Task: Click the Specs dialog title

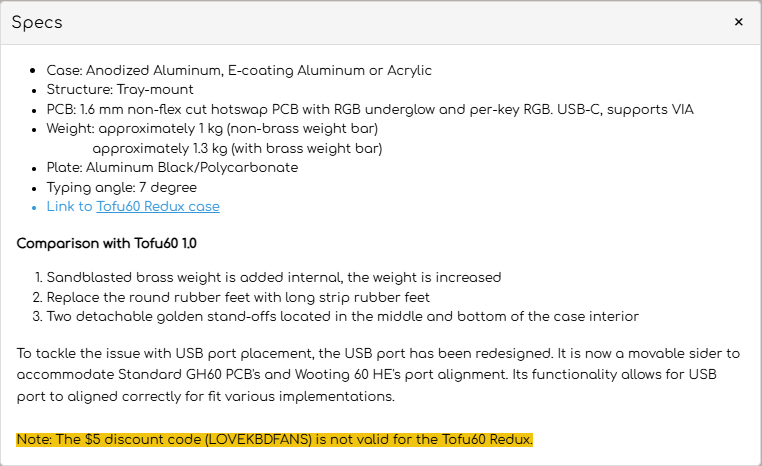Action: coord(37,22)
